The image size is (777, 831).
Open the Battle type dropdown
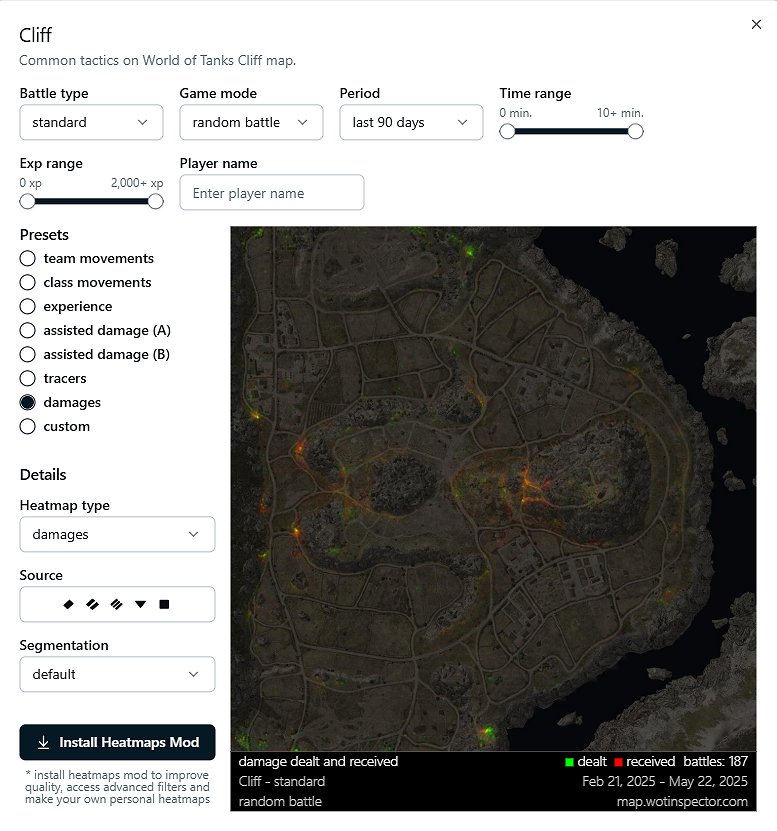coord(91,122)
